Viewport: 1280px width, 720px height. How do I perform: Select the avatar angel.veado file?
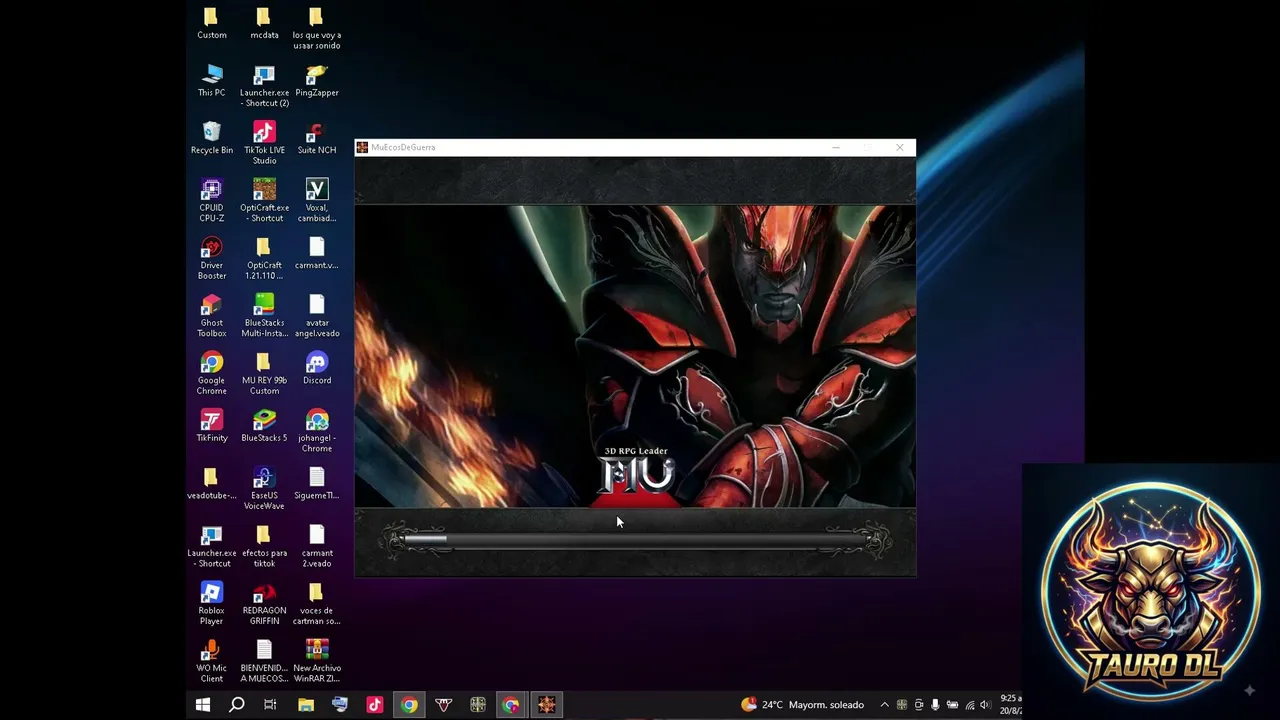[x=316, y=317]
